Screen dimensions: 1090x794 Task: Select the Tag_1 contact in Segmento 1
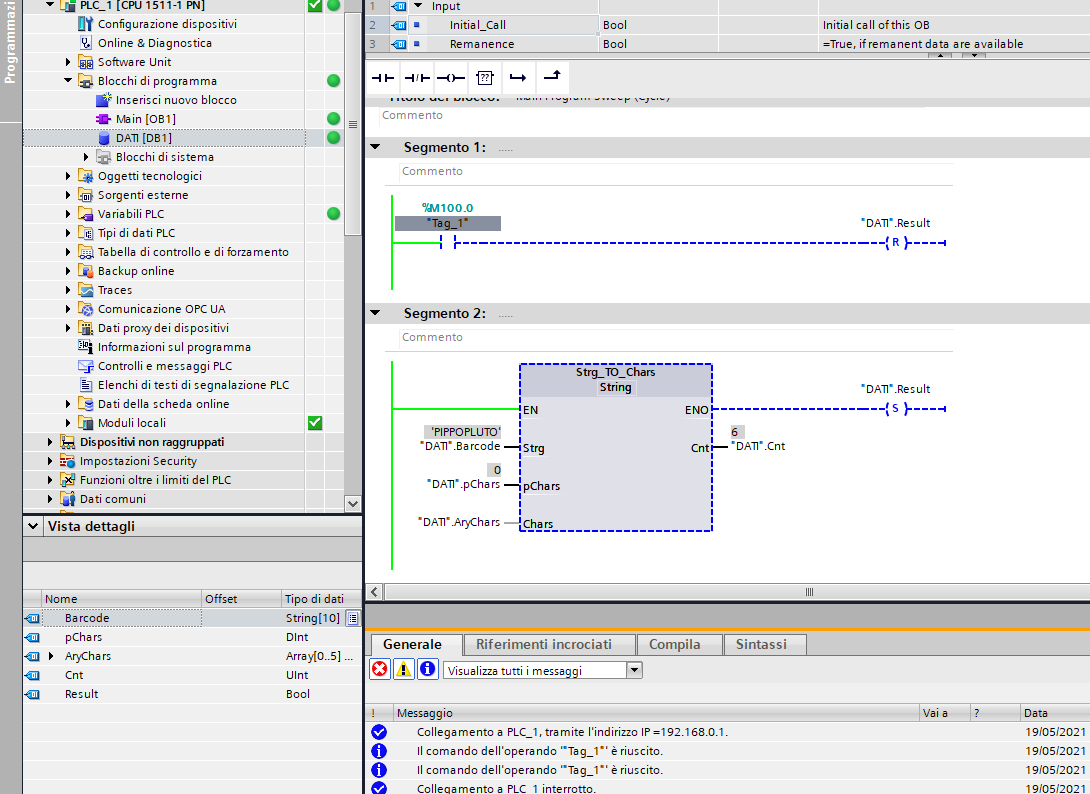coord(448,242)
